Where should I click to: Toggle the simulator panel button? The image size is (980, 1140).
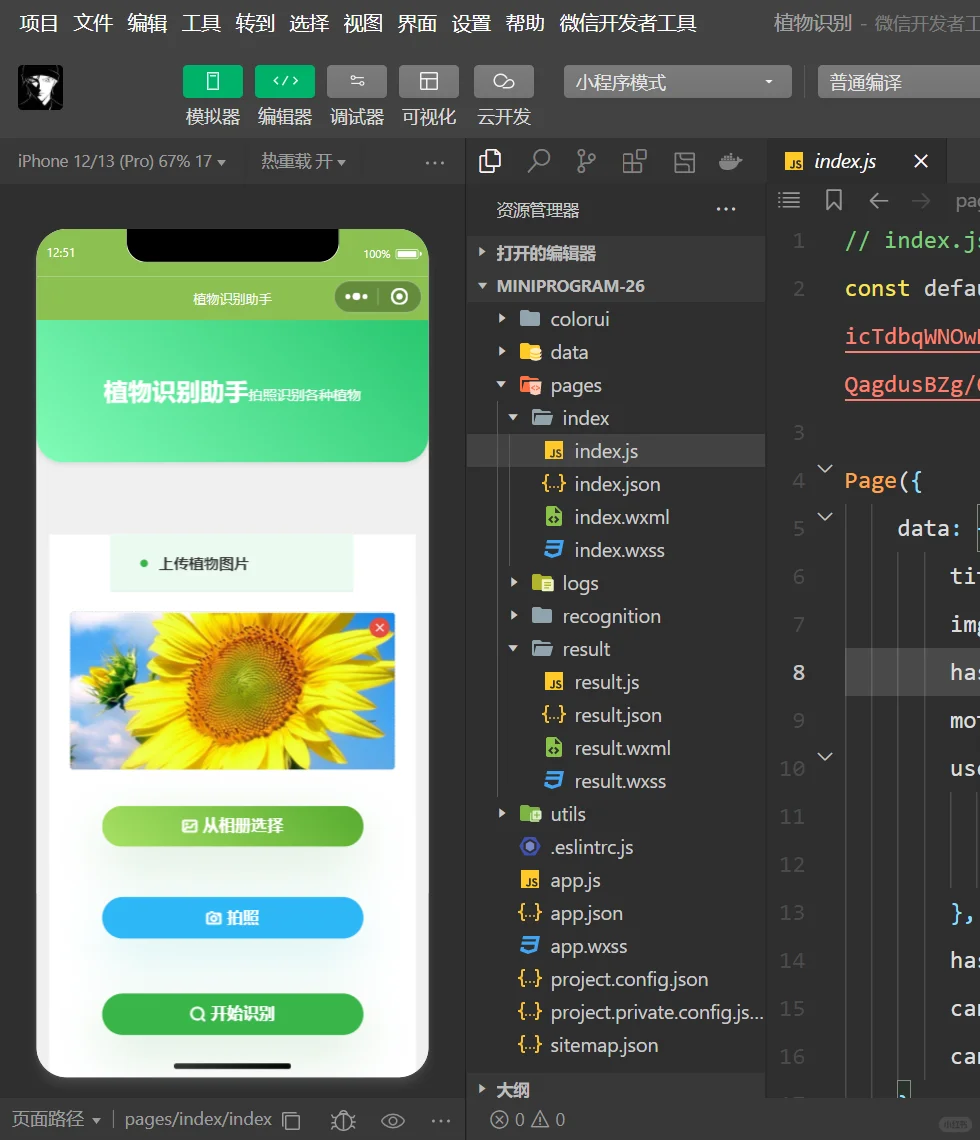pyautogui.click(x=212, y=81)
